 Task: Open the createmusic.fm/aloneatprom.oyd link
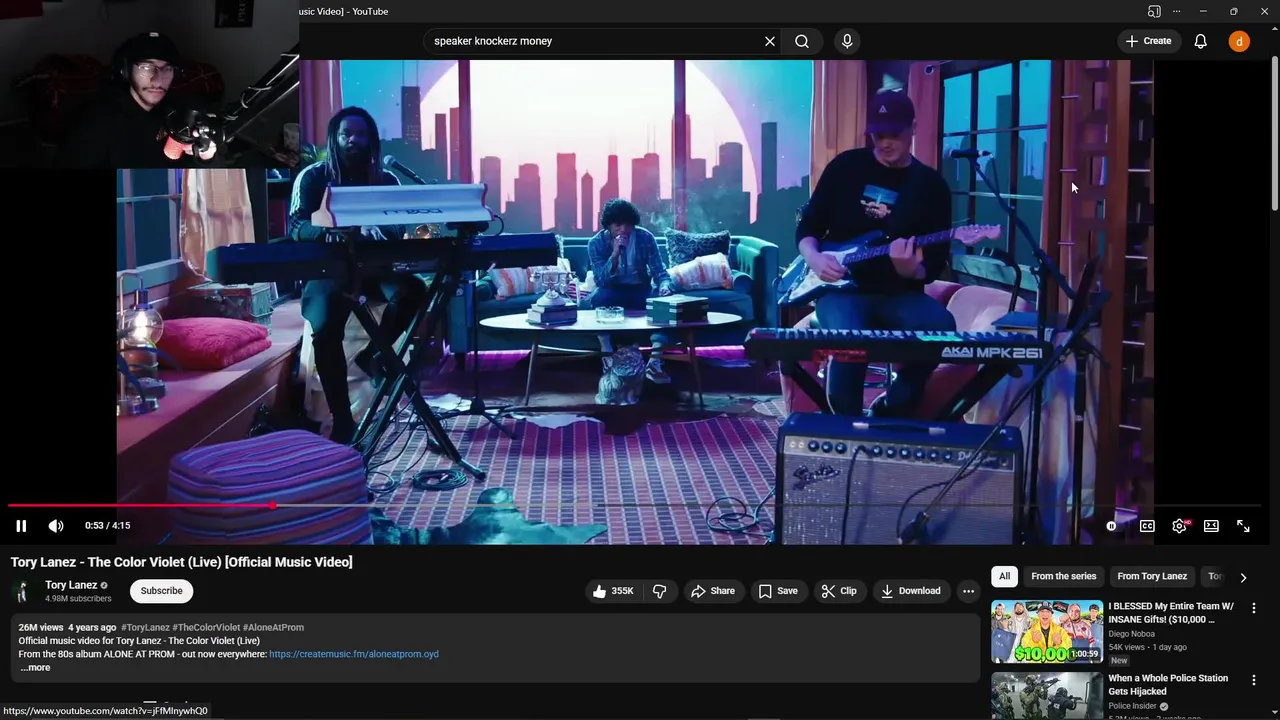tap(354, 654)
